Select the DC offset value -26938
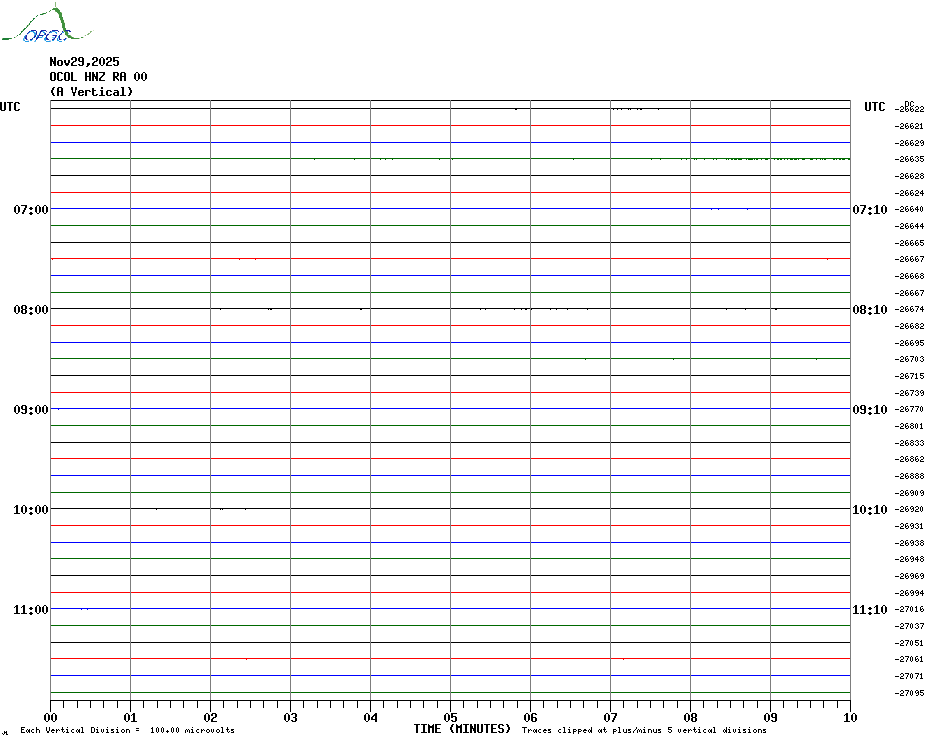This screenshot has width=930, height=744. point(909,543)
